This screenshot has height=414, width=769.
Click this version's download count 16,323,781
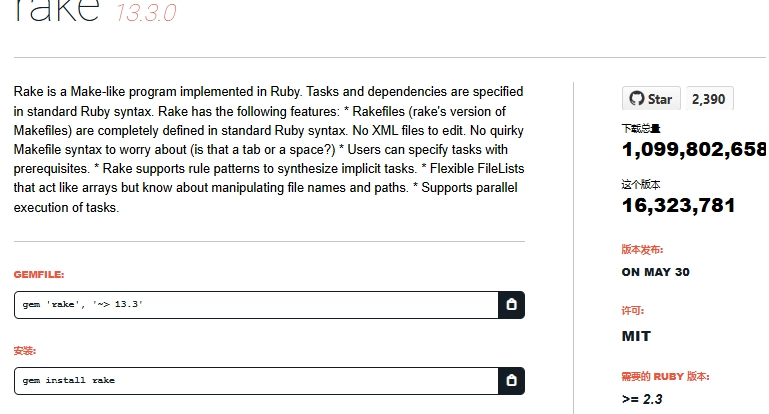point(678,205)
